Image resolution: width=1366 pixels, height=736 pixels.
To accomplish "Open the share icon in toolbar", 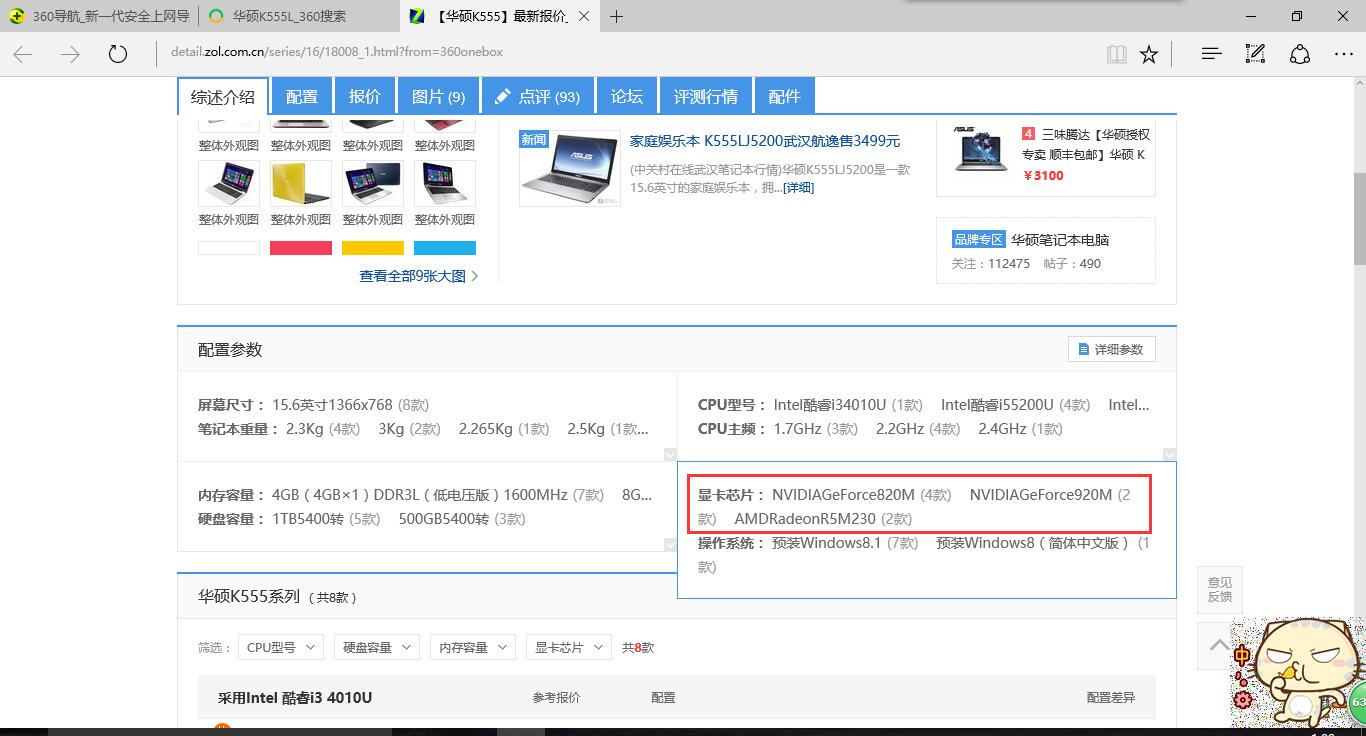I will coord(1299,54).
